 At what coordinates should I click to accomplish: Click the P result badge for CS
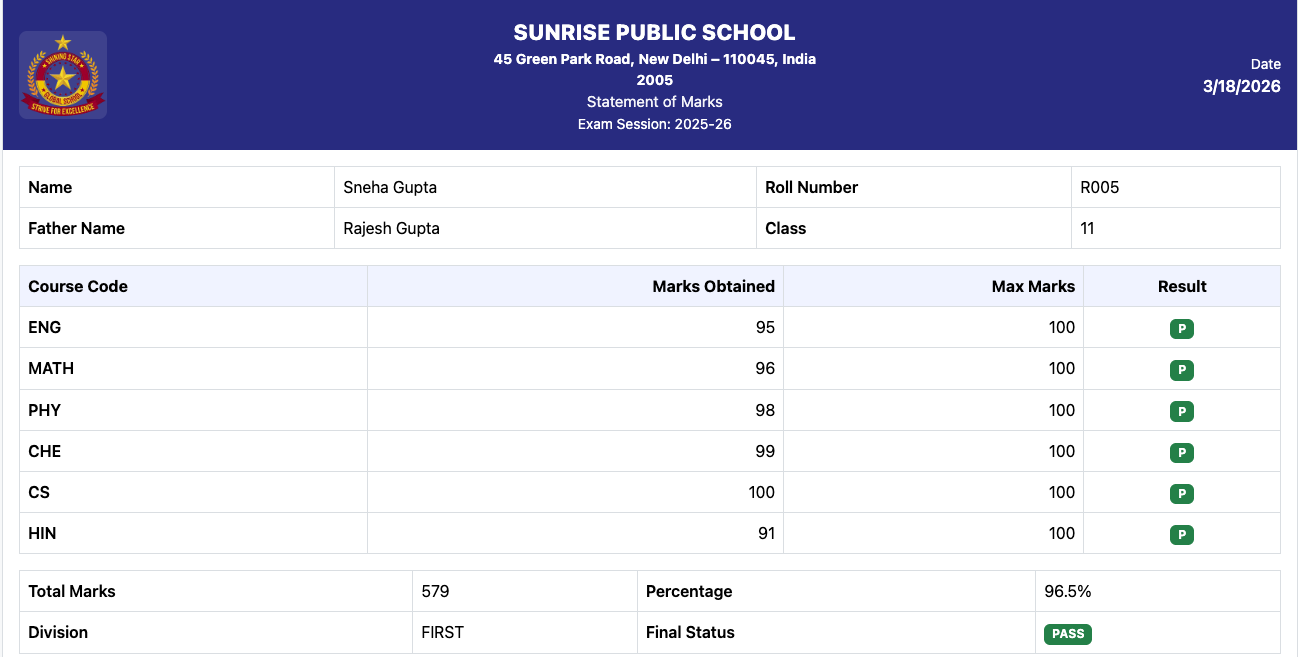click(x=1181, y=494)
